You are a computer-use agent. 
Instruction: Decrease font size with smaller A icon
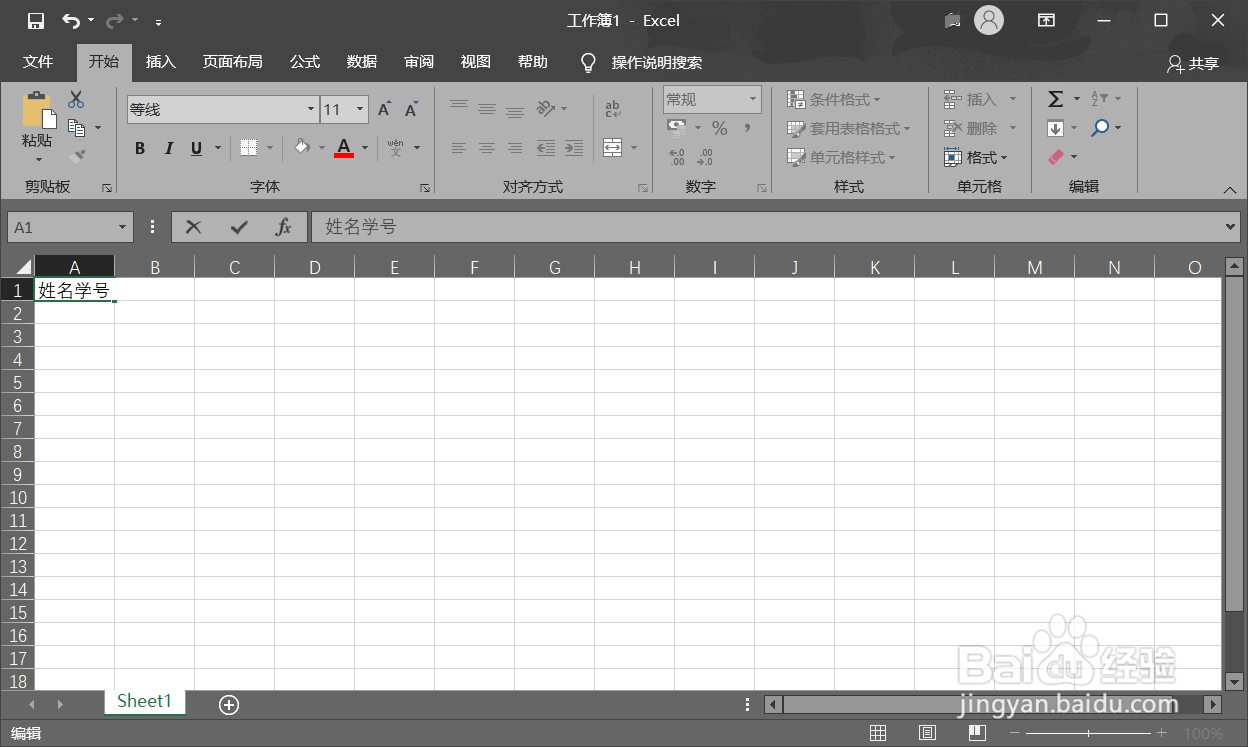411,110
